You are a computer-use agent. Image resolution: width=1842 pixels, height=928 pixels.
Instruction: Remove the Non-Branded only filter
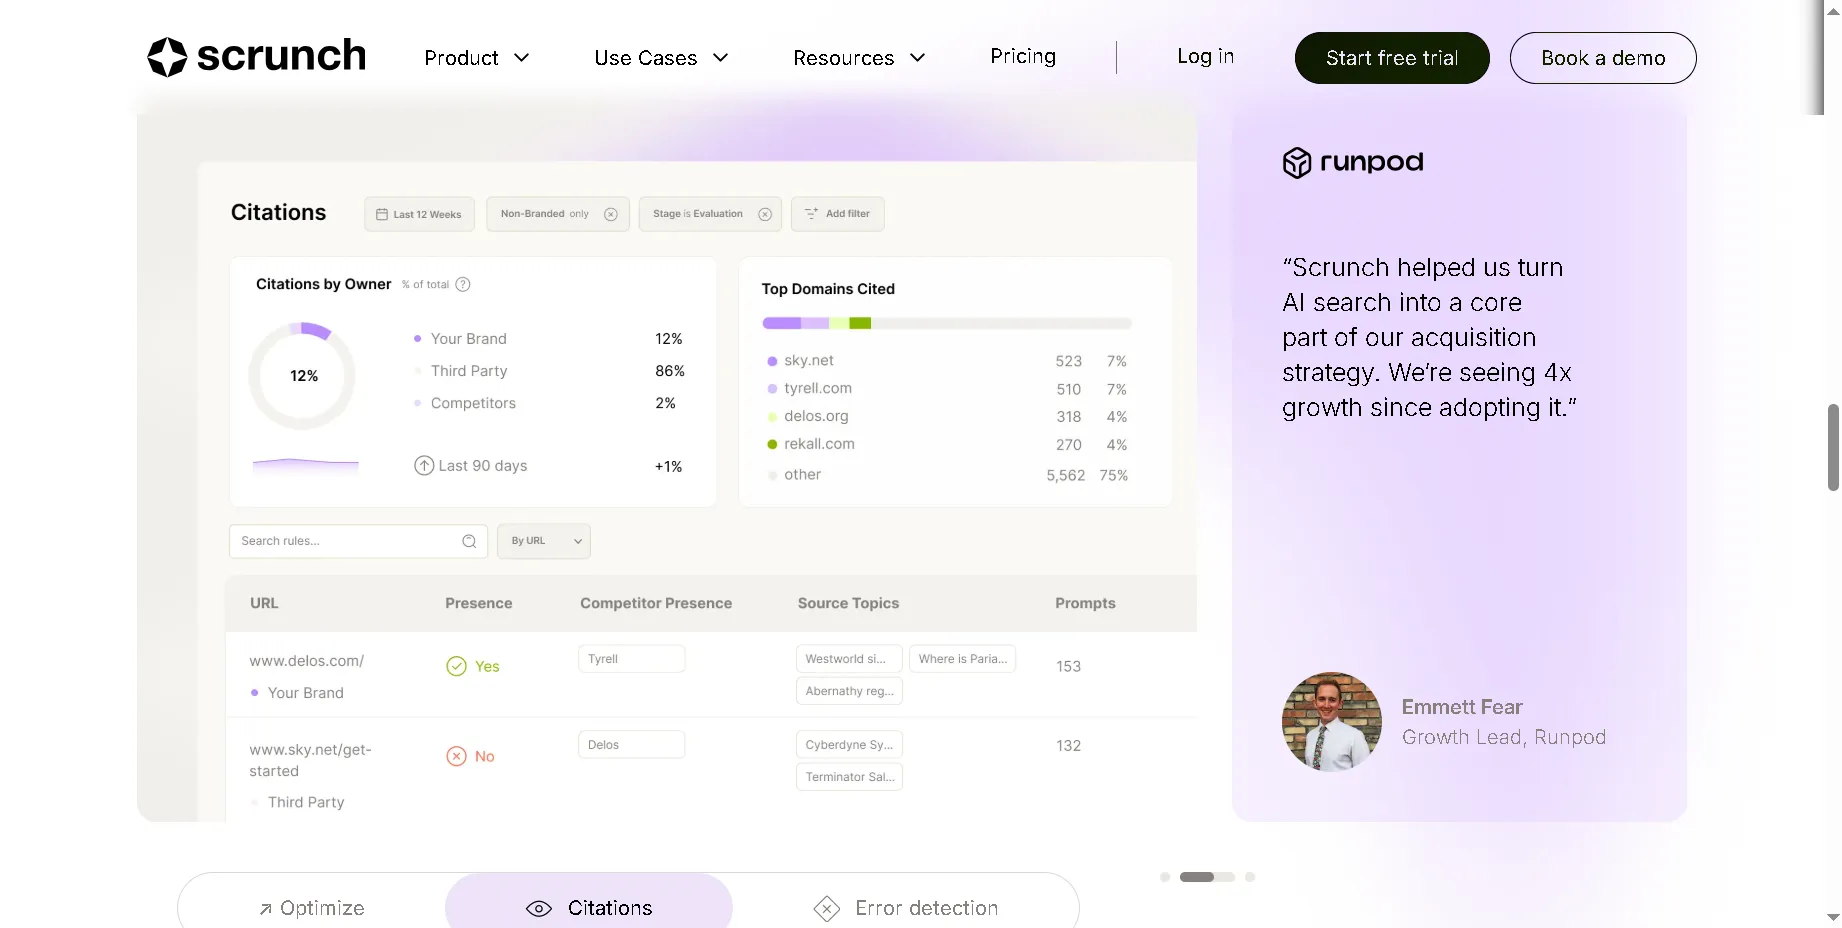coord(611,214)
